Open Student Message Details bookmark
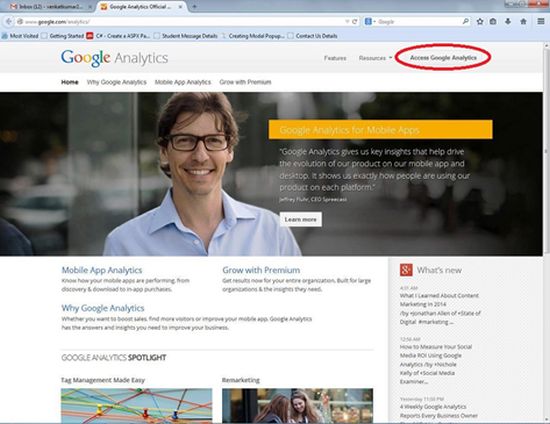 [186, 36]
